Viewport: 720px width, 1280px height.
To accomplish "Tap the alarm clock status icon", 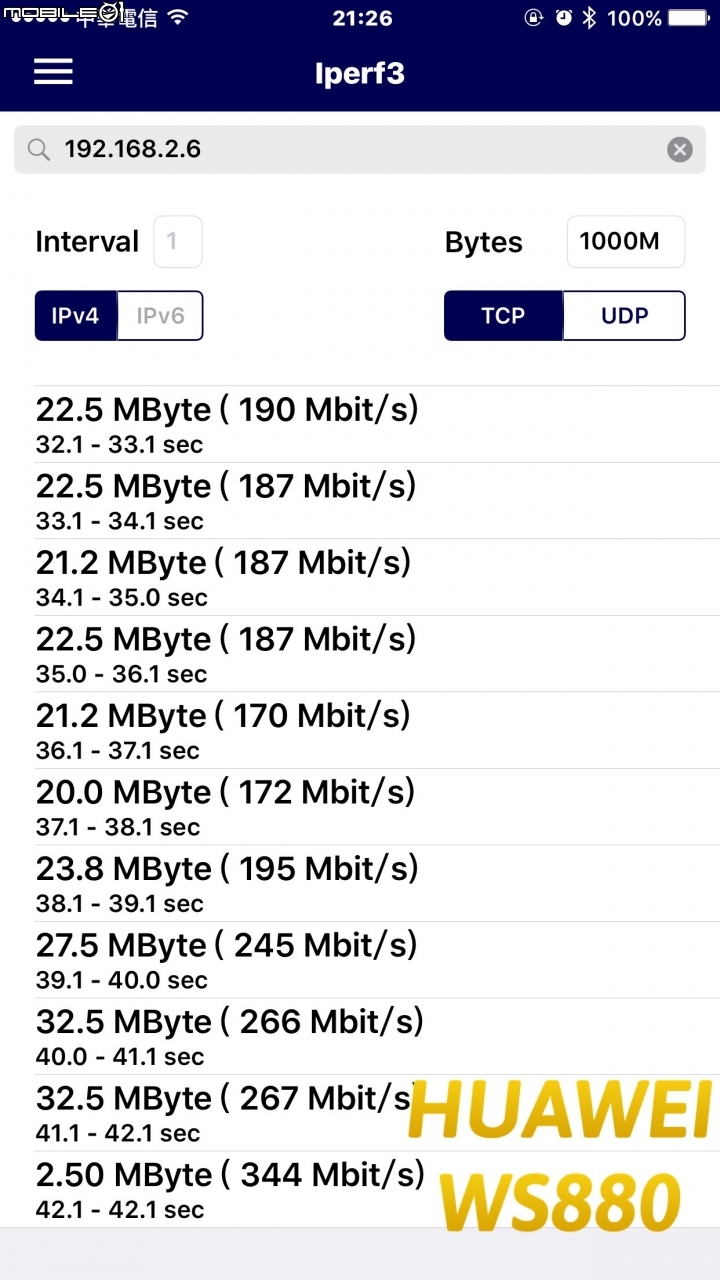I will pyautogui.click(x=564, y=17).
